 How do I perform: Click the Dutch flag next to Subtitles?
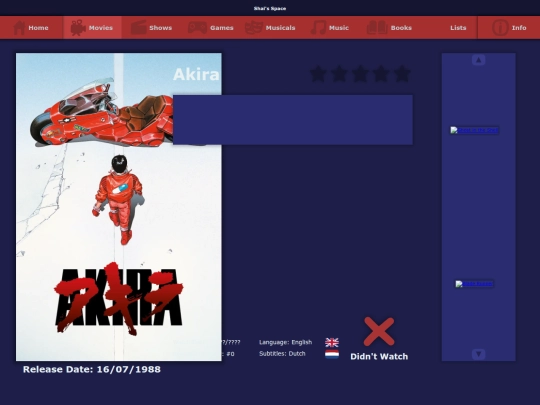332,354
